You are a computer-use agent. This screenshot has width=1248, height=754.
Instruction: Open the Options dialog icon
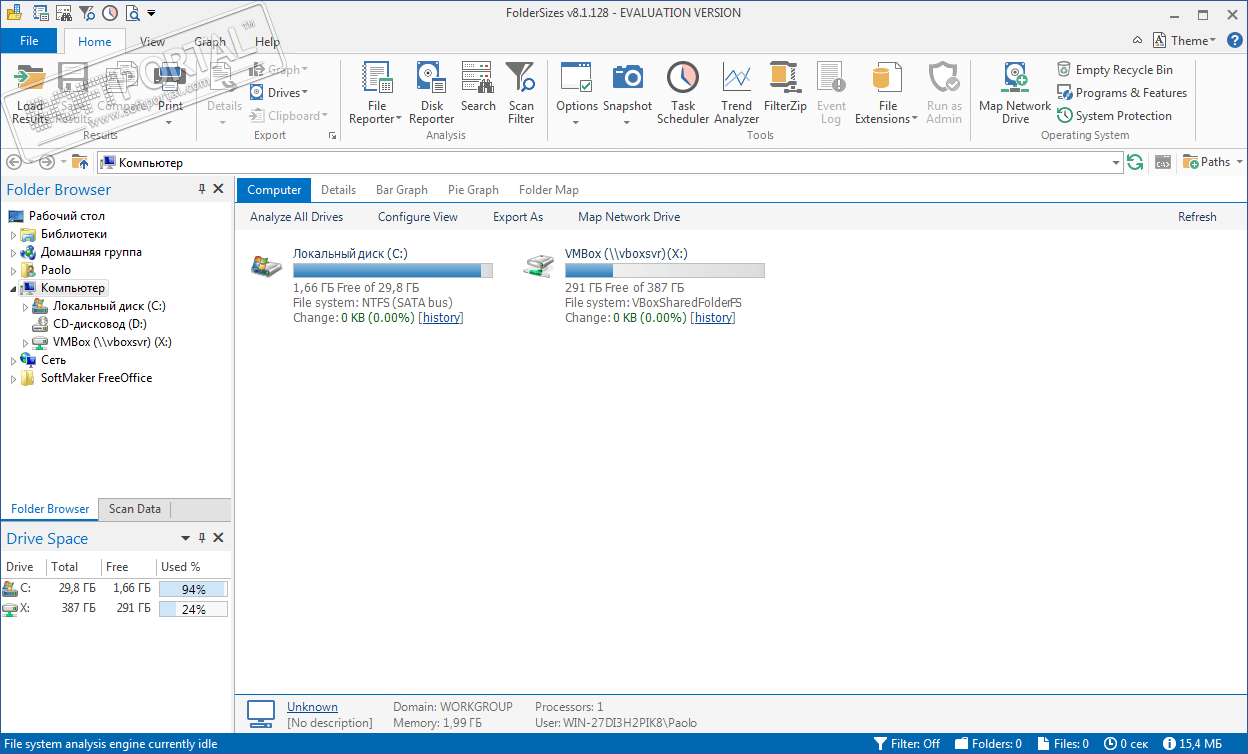[x=577, y=78]
